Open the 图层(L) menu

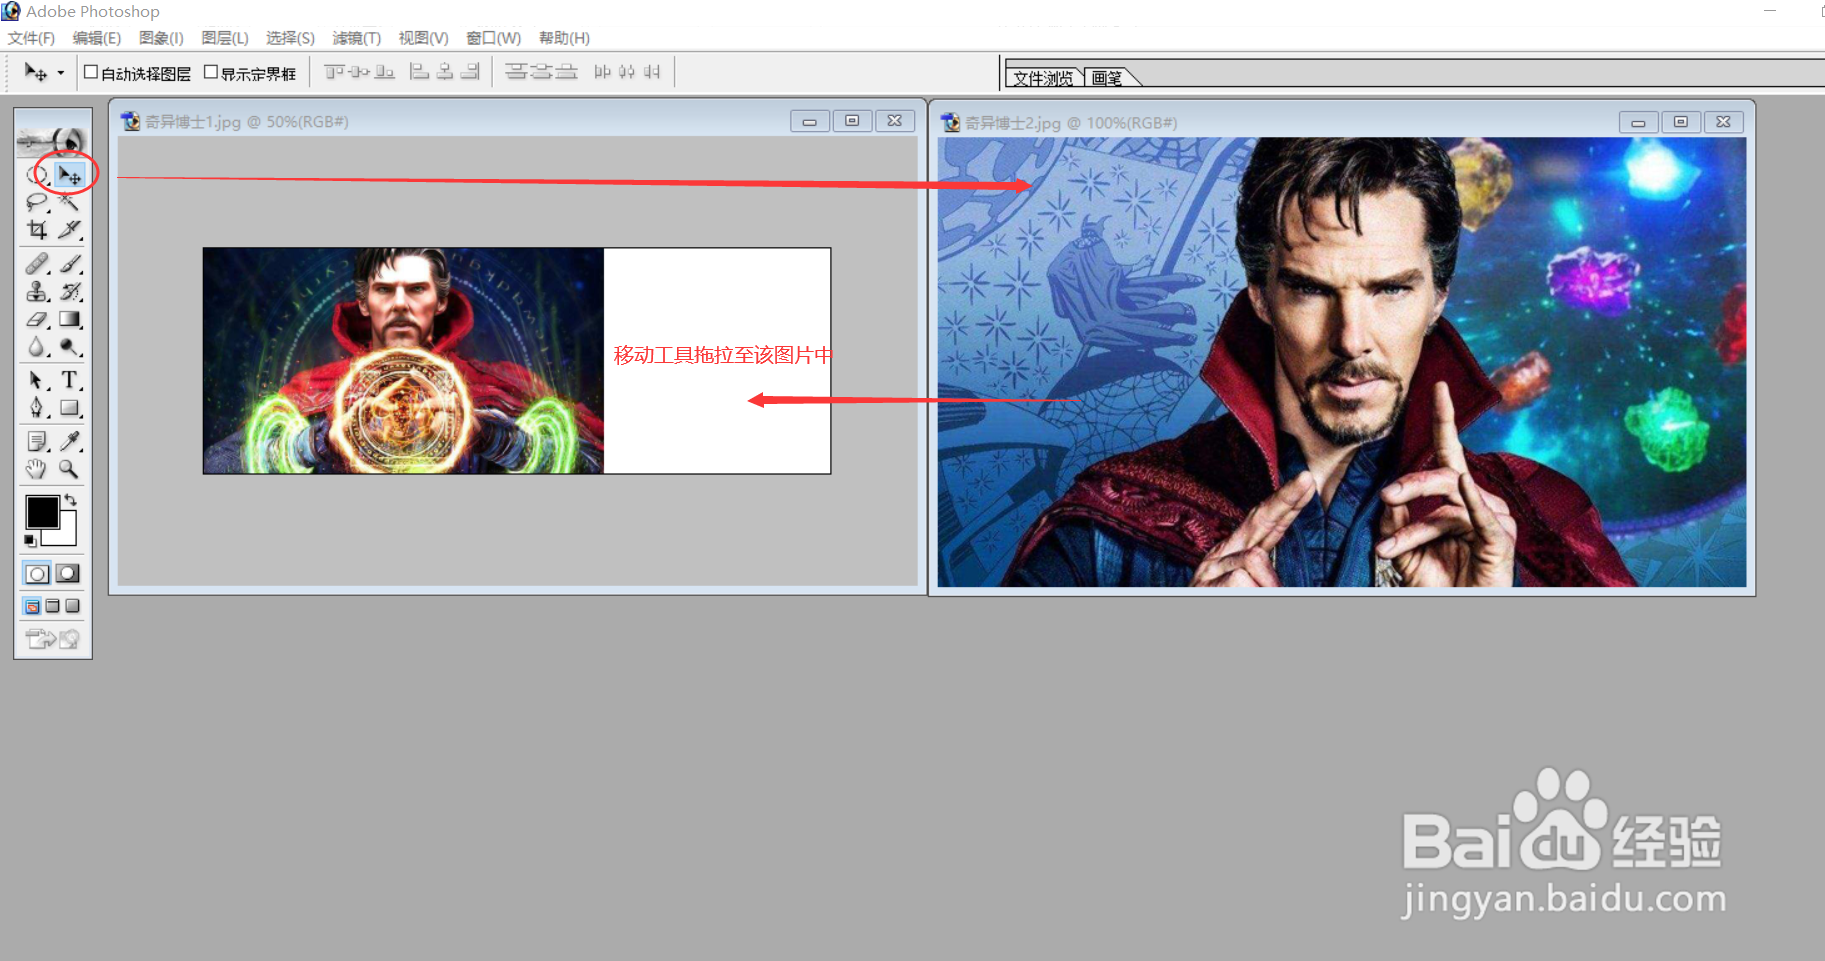coord(225,38)
